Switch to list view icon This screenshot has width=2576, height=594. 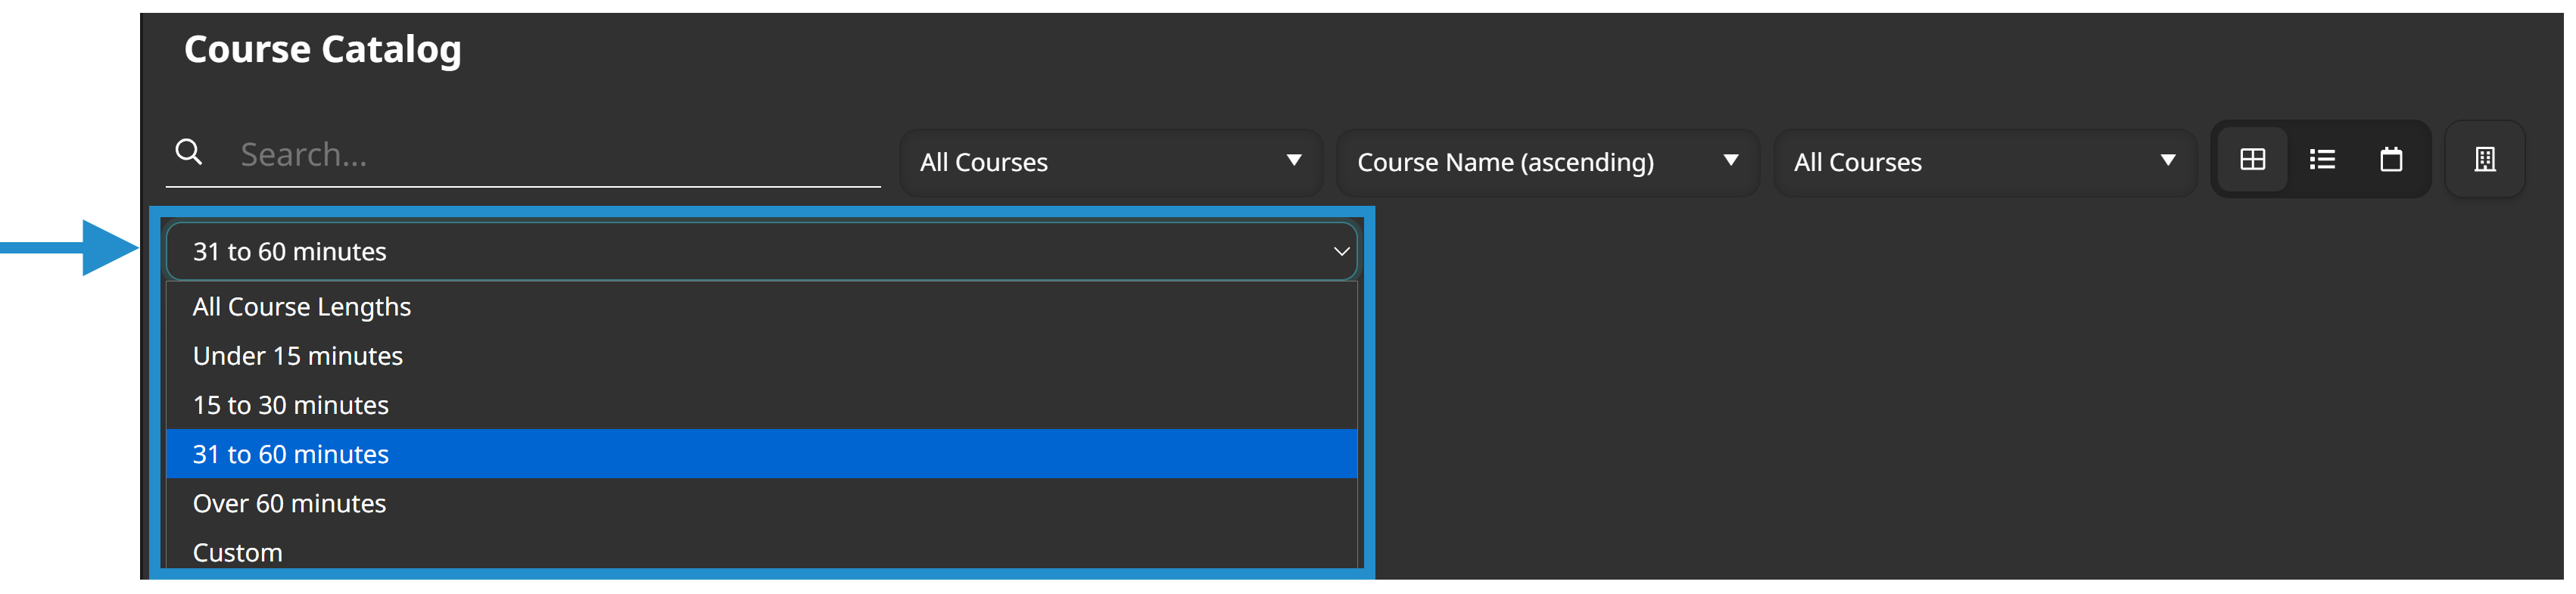click(x=2322, y=160)
